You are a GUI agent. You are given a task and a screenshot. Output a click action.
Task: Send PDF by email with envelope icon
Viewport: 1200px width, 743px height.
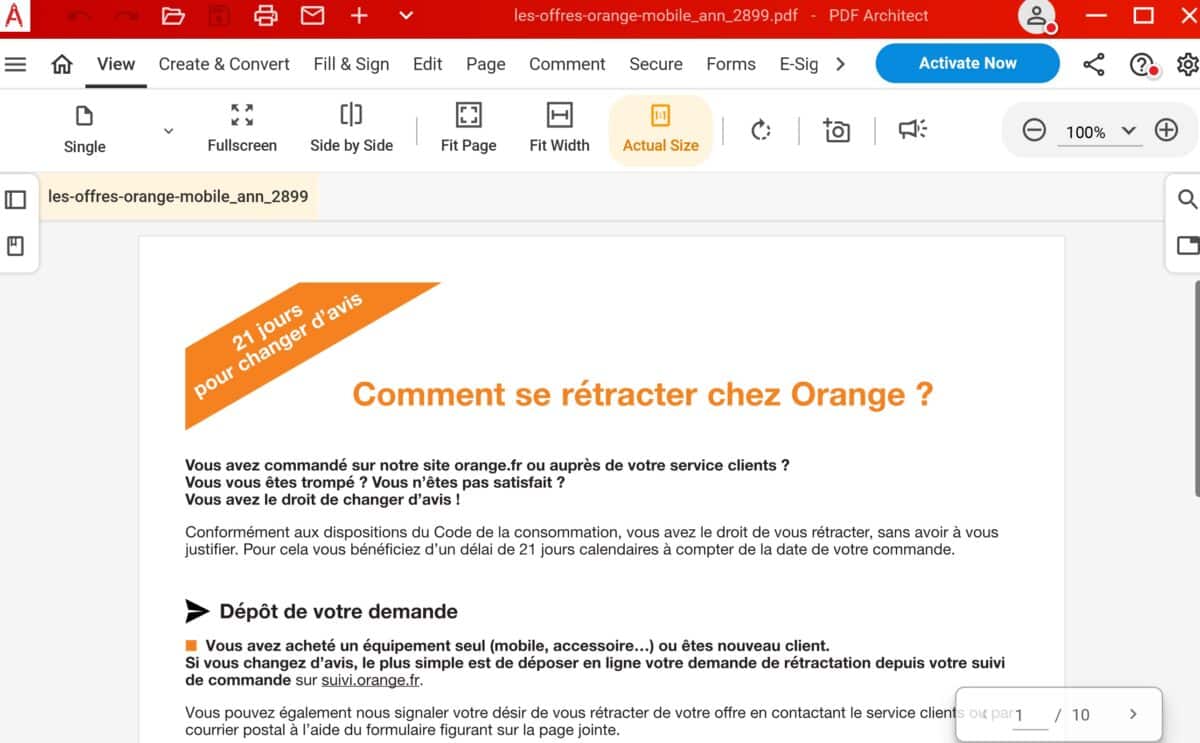[x=312, y=16]
